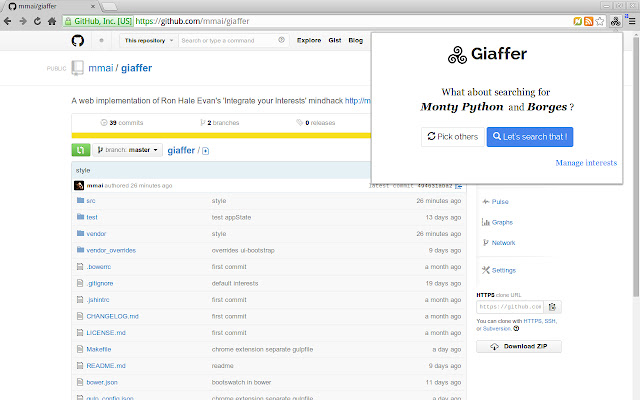Click the GitHub octocat logo
Viewport: 640px width, 400px height.
[x=78, y=40]
